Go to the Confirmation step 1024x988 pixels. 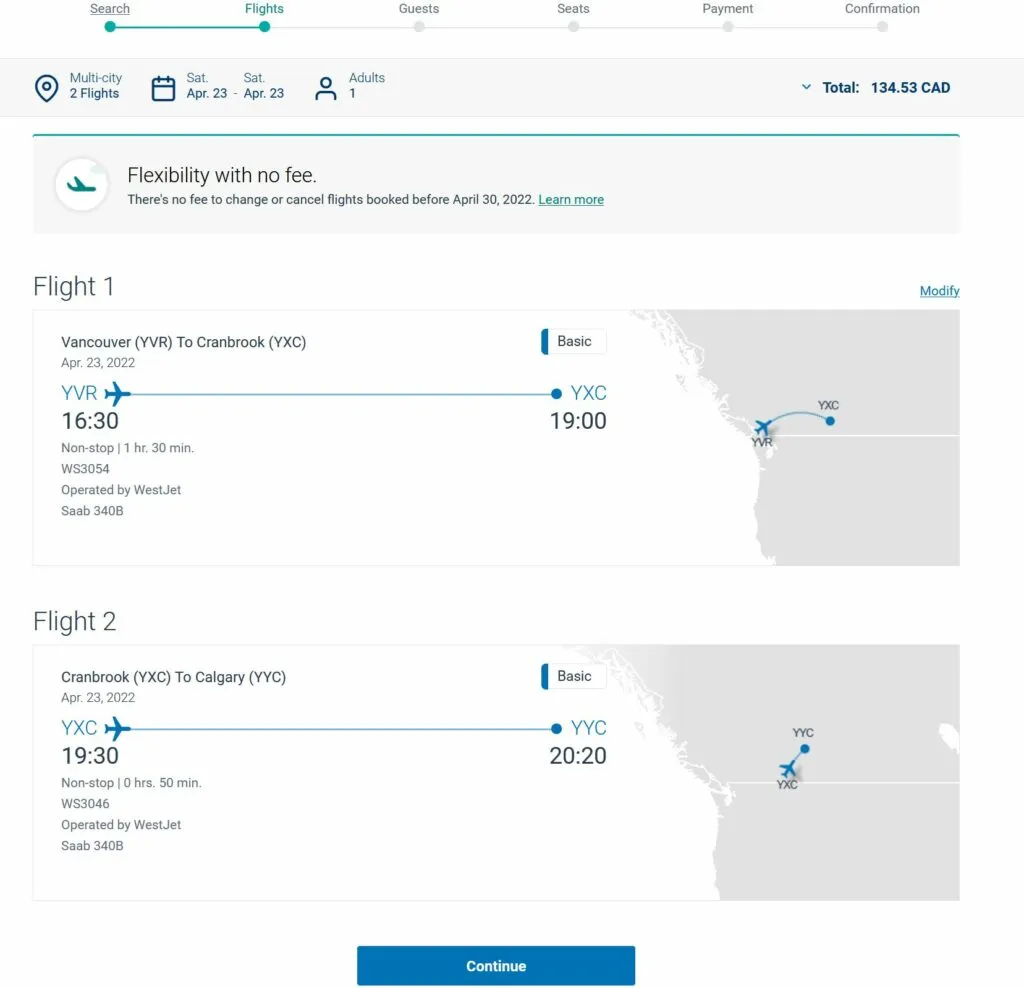[881, 9]
